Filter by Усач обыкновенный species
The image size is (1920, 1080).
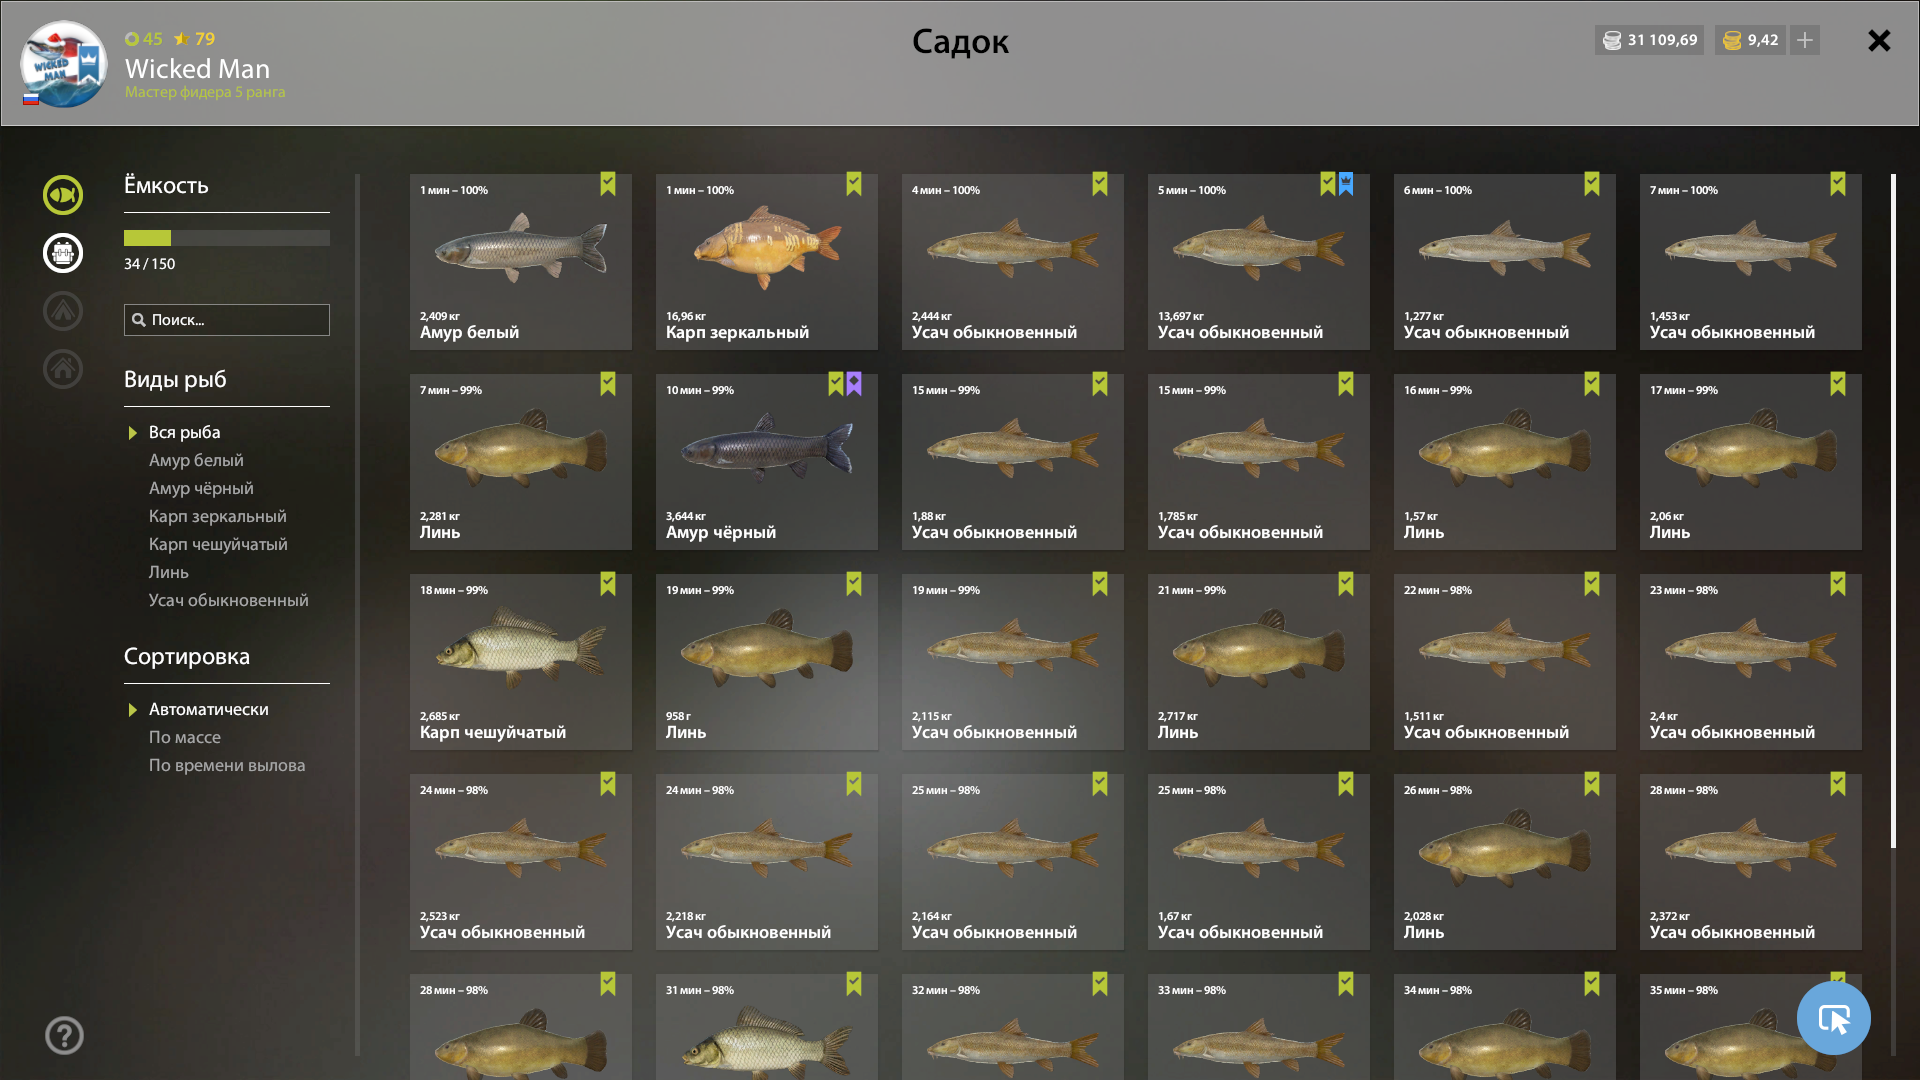pyautogui.click(x=228, y=600)
